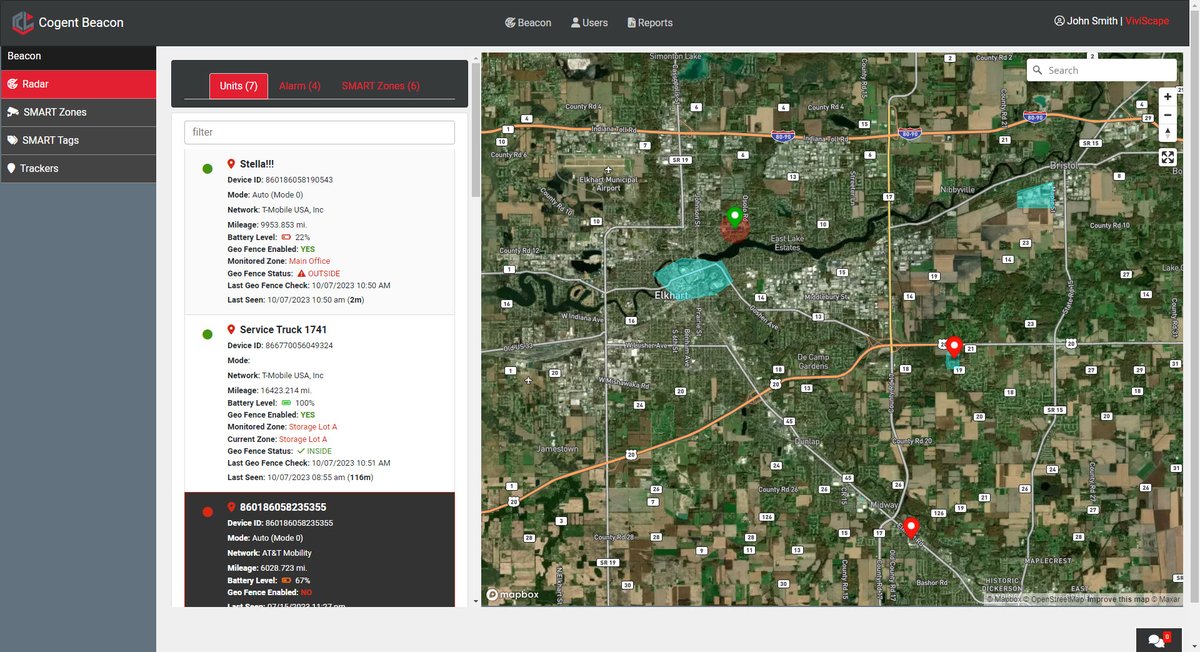Image resolution: width=1200 pixels, height=652 pixels.
Task: Click green status dot of Service Truck 1741
Action: (x=207, y=334)
